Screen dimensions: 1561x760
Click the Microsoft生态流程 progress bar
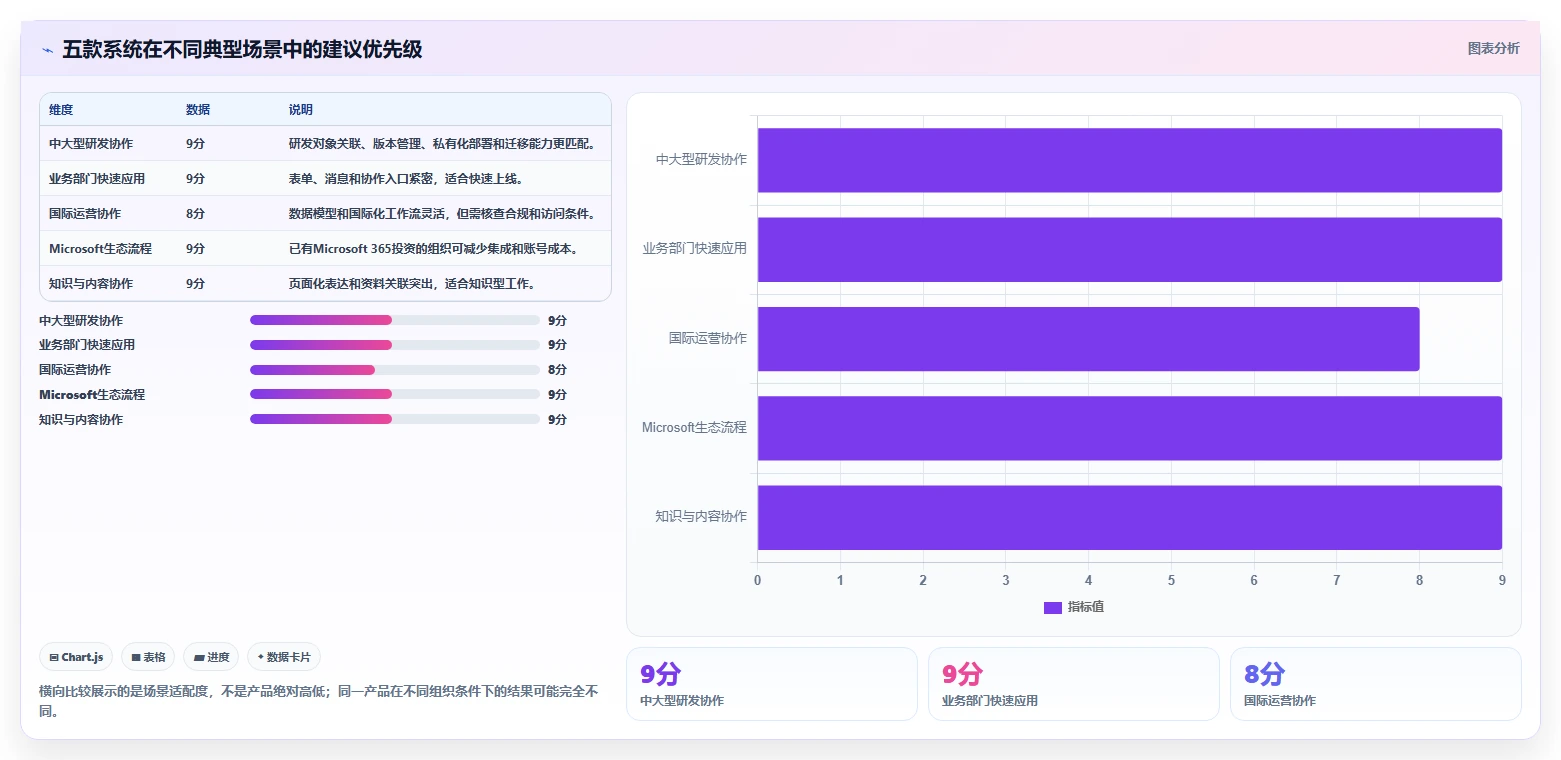click(x=395, y=394)
